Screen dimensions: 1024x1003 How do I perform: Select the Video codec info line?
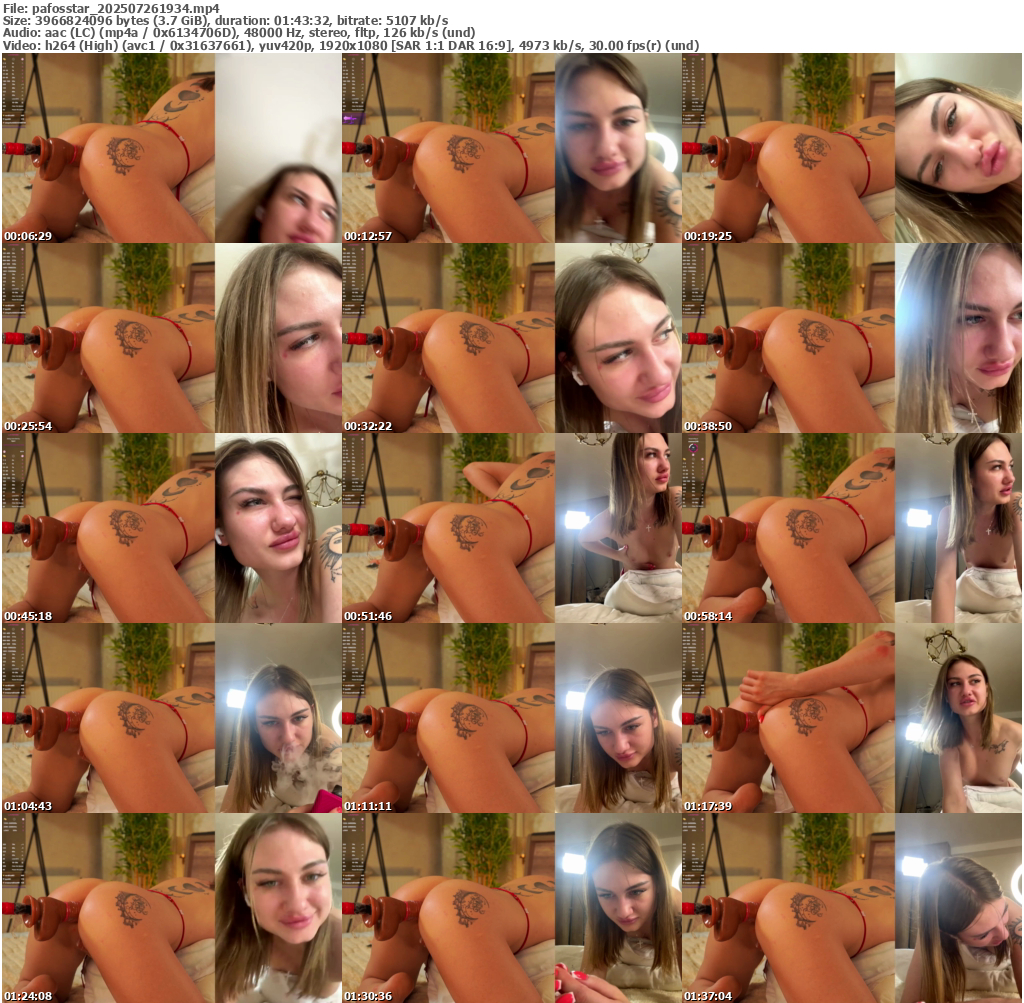[x=350, y=46]
